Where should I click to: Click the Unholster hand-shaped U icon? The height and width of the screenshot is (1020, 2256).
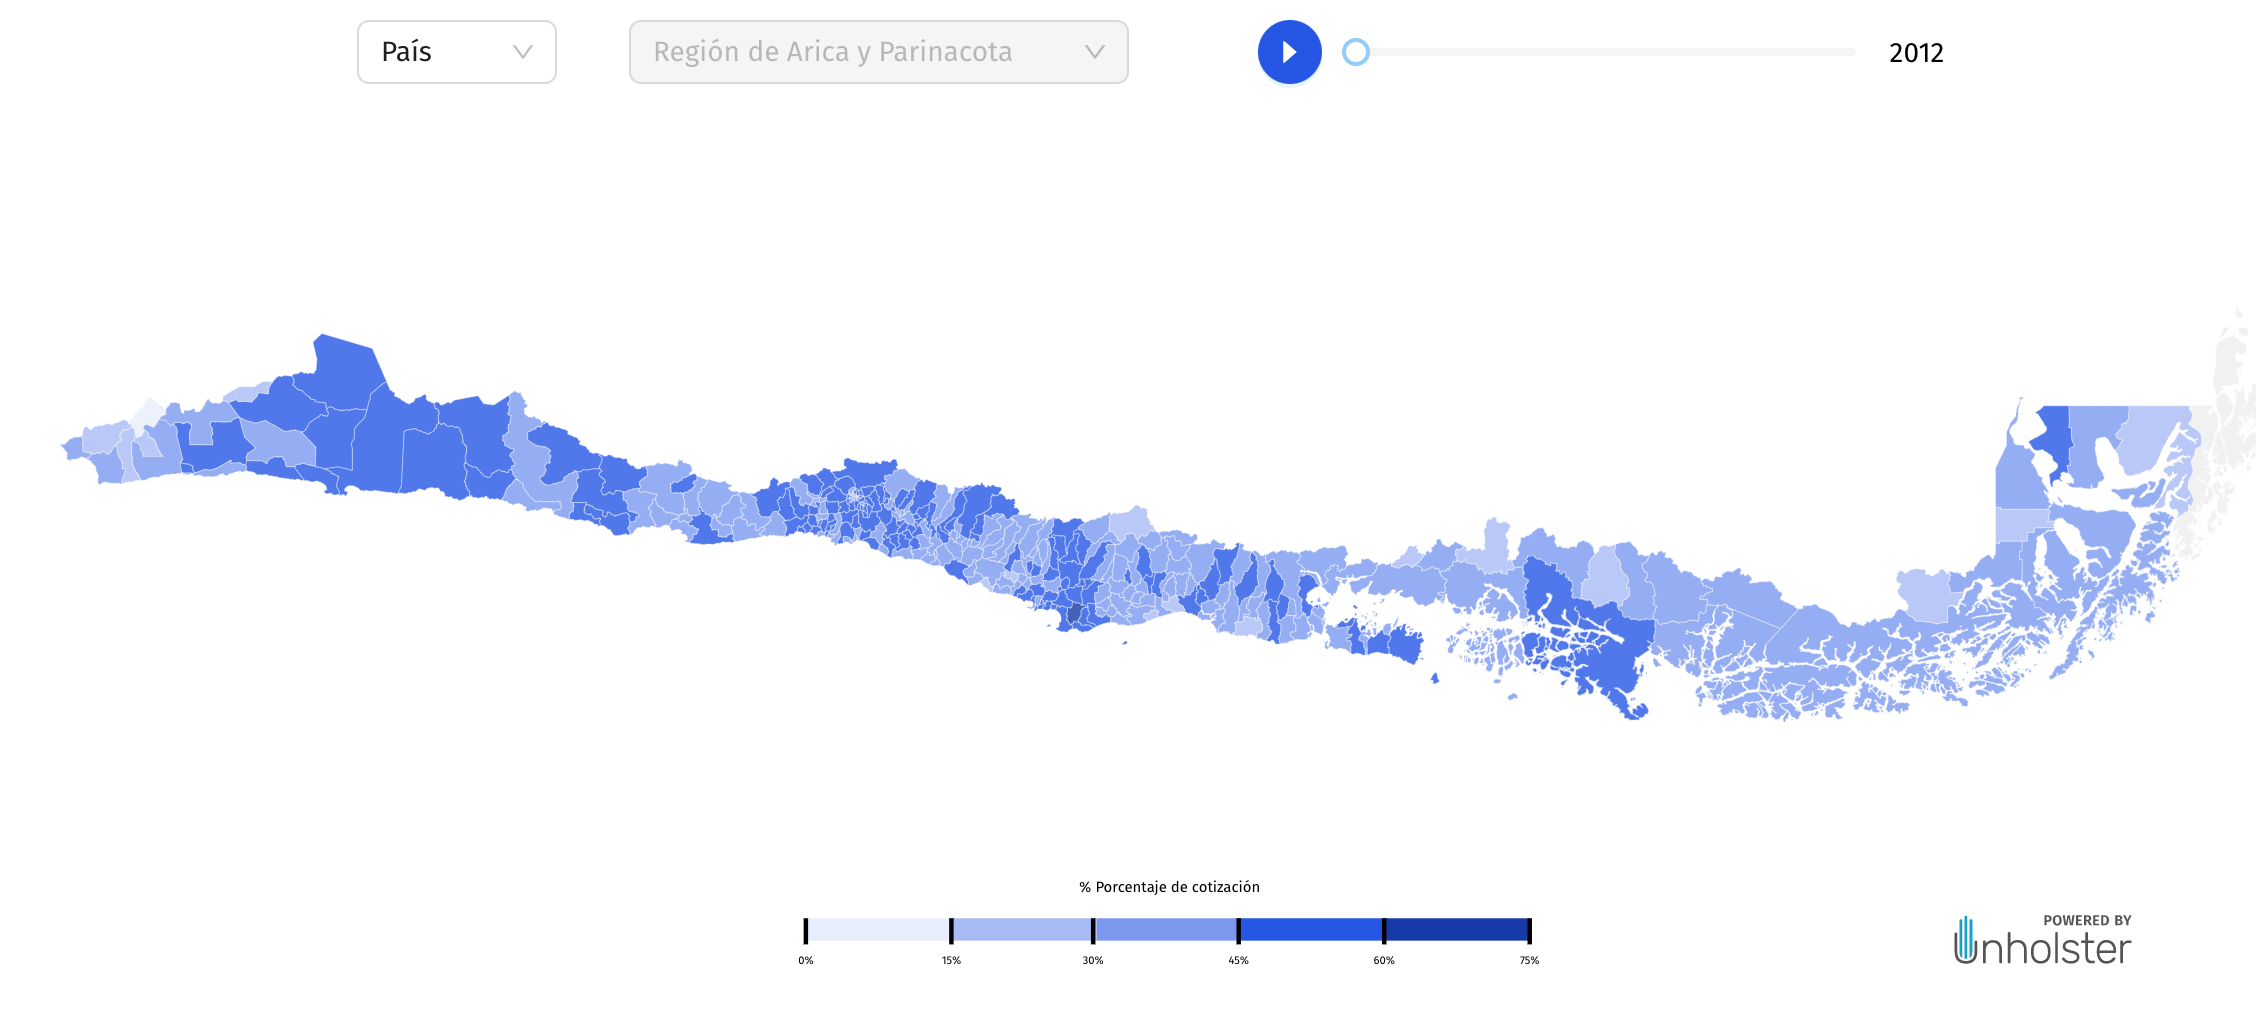point(1965,940)
